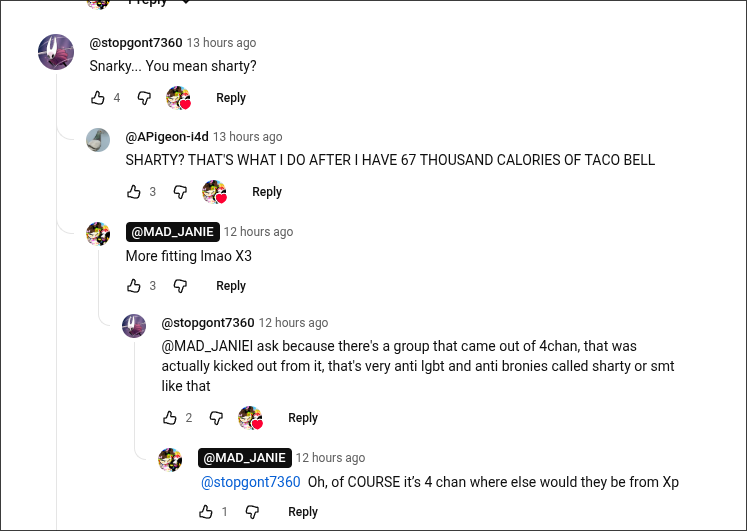Open stopgont7360's avatar on top comment

56,52
